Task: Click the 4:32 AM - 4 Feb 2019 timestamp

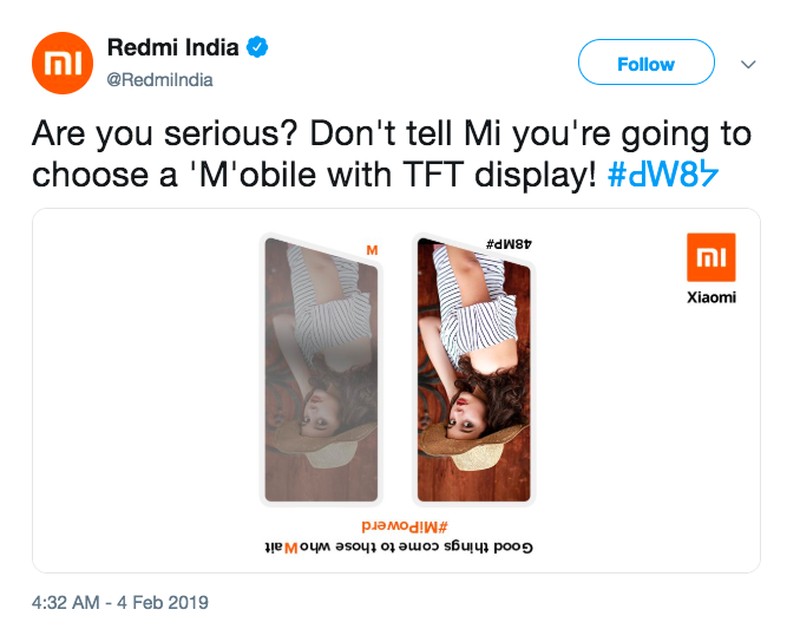Action: 120,603
